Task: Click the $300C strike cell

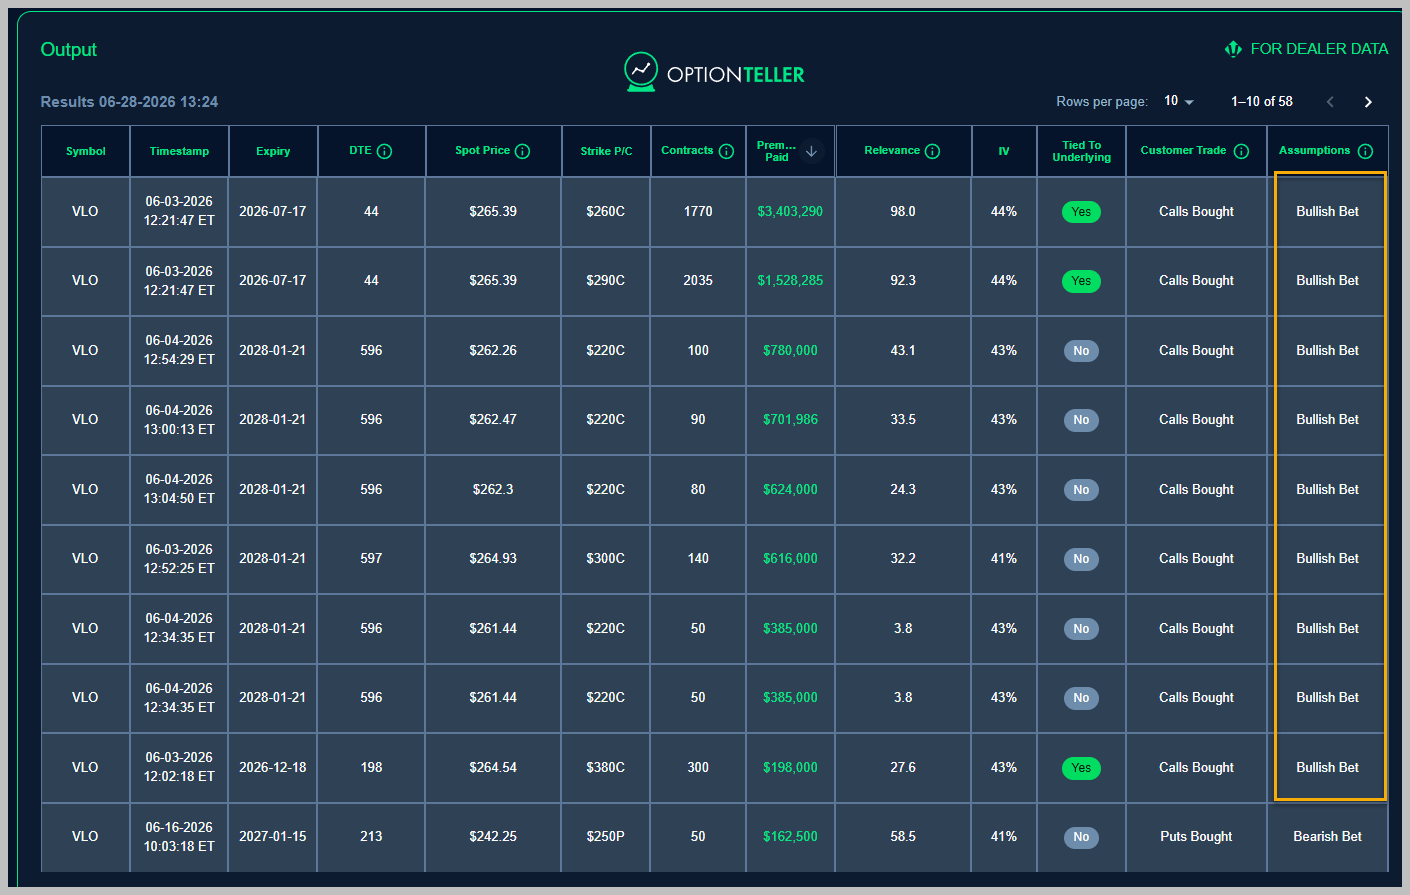Action: coord(605,558)
